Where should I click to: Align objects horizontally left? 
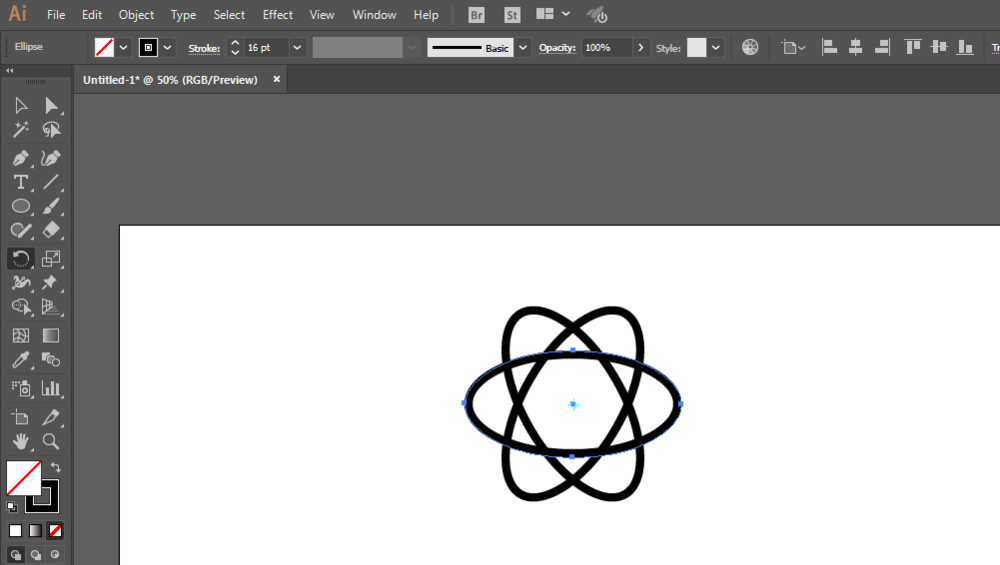pyautogui.click(x=829, y=47)
